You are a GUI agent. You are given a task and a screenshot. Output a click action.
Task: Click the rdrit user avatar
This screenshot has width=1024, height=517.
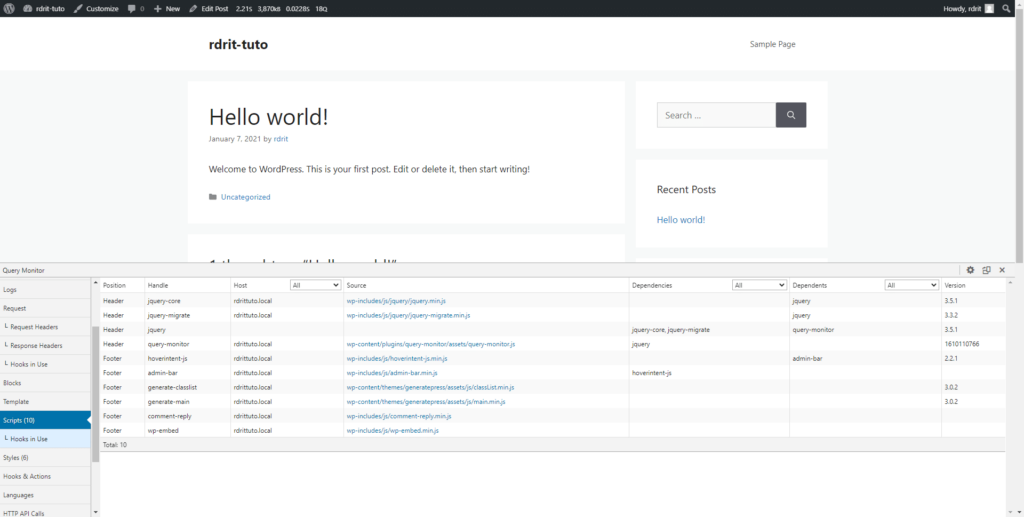(x=989, y=8)
